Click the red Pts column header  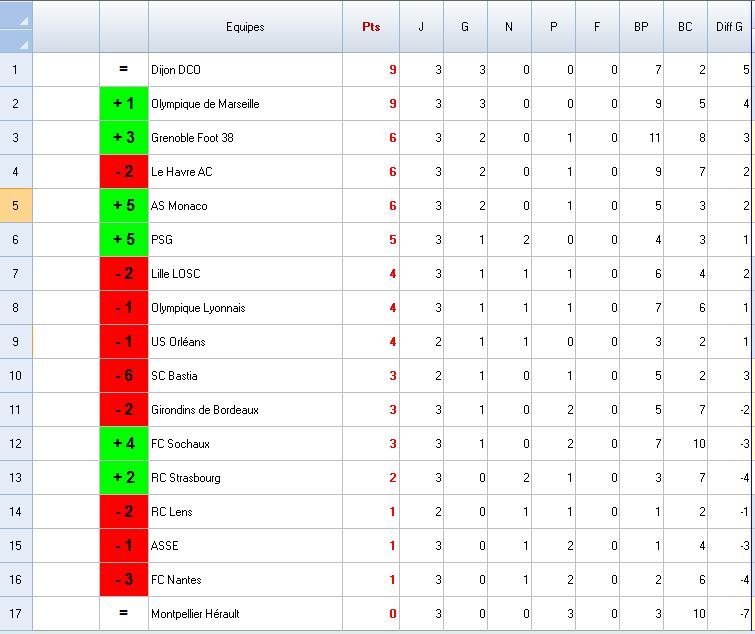371,27
